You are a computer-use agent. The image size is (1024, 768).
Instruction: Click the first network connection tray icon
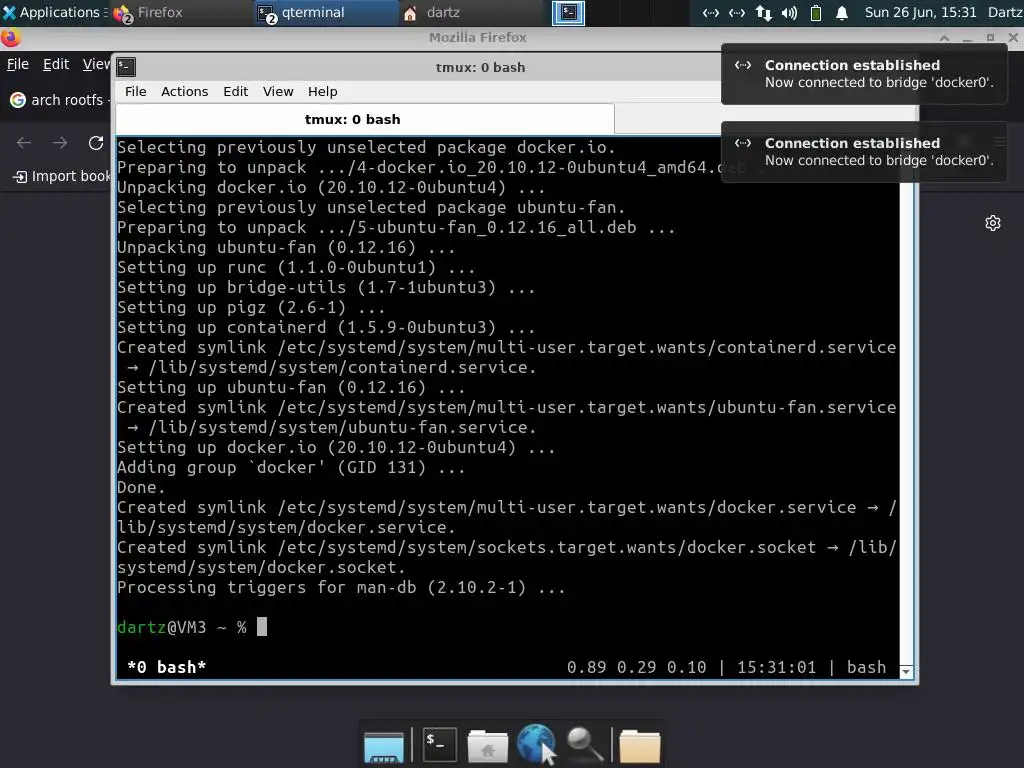coord(711,13)
